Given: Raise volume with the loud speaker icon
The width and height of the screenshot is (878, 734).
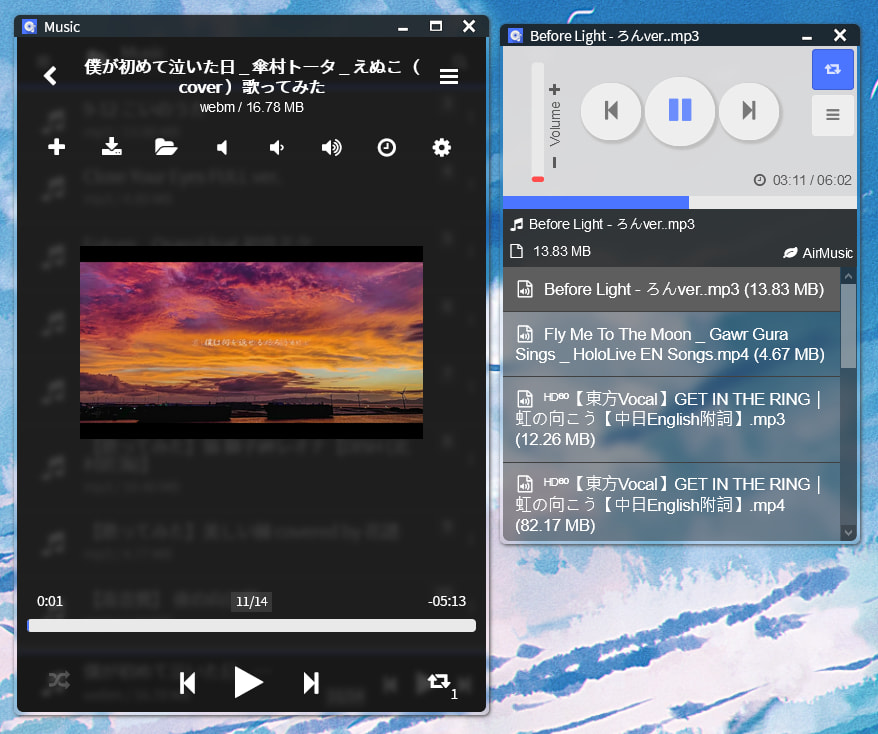Looking at the screenshot, I should coord(331,148).
